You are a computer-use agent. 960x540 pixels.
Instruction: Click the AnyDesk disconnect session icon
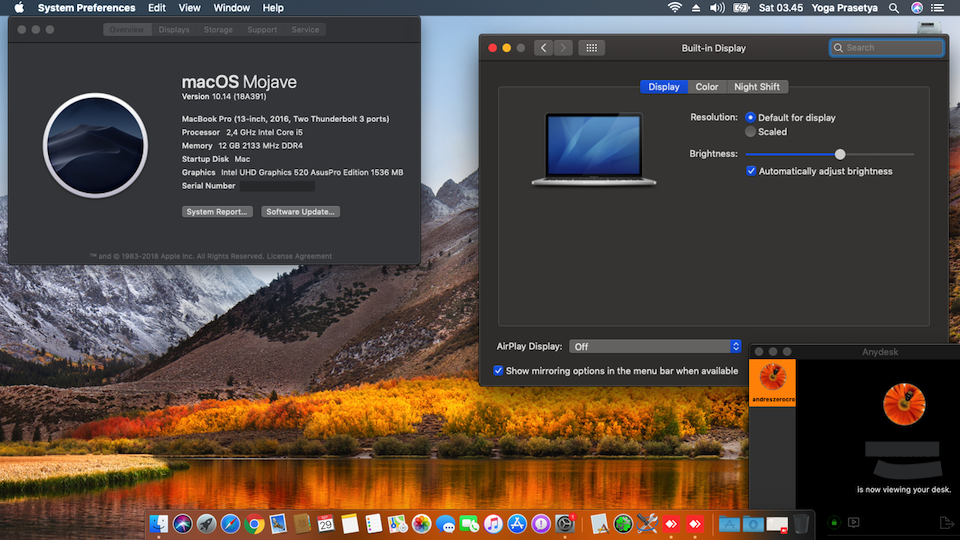click(946, 522)
